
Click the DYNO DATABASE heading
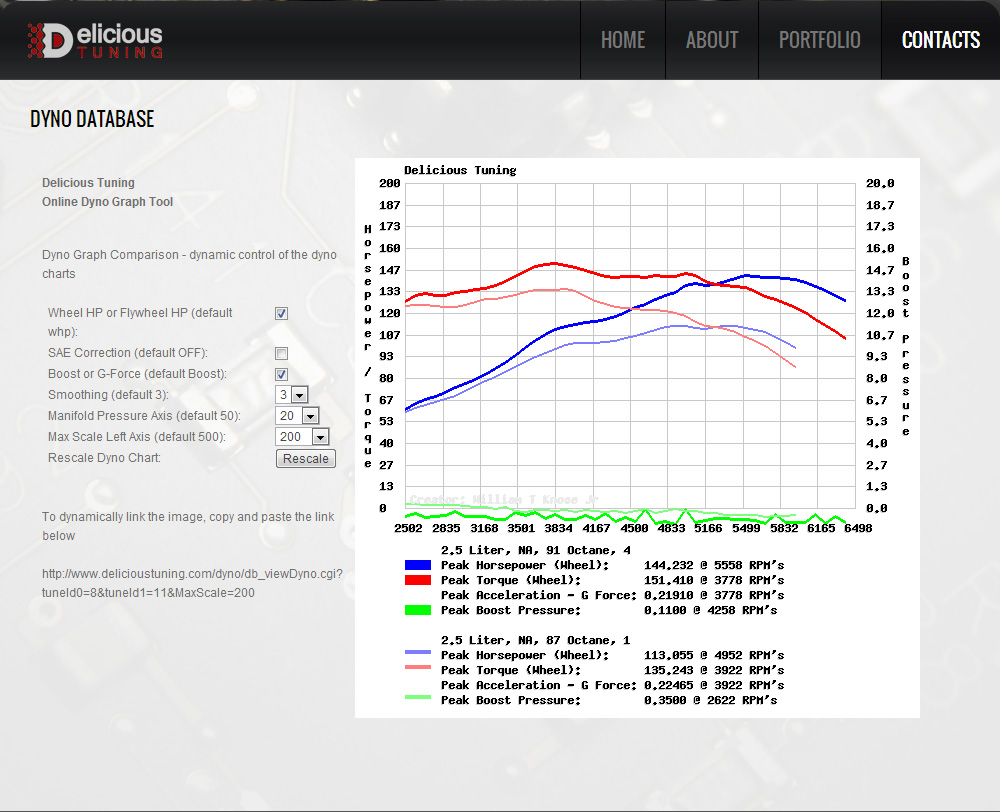[92, 119]
